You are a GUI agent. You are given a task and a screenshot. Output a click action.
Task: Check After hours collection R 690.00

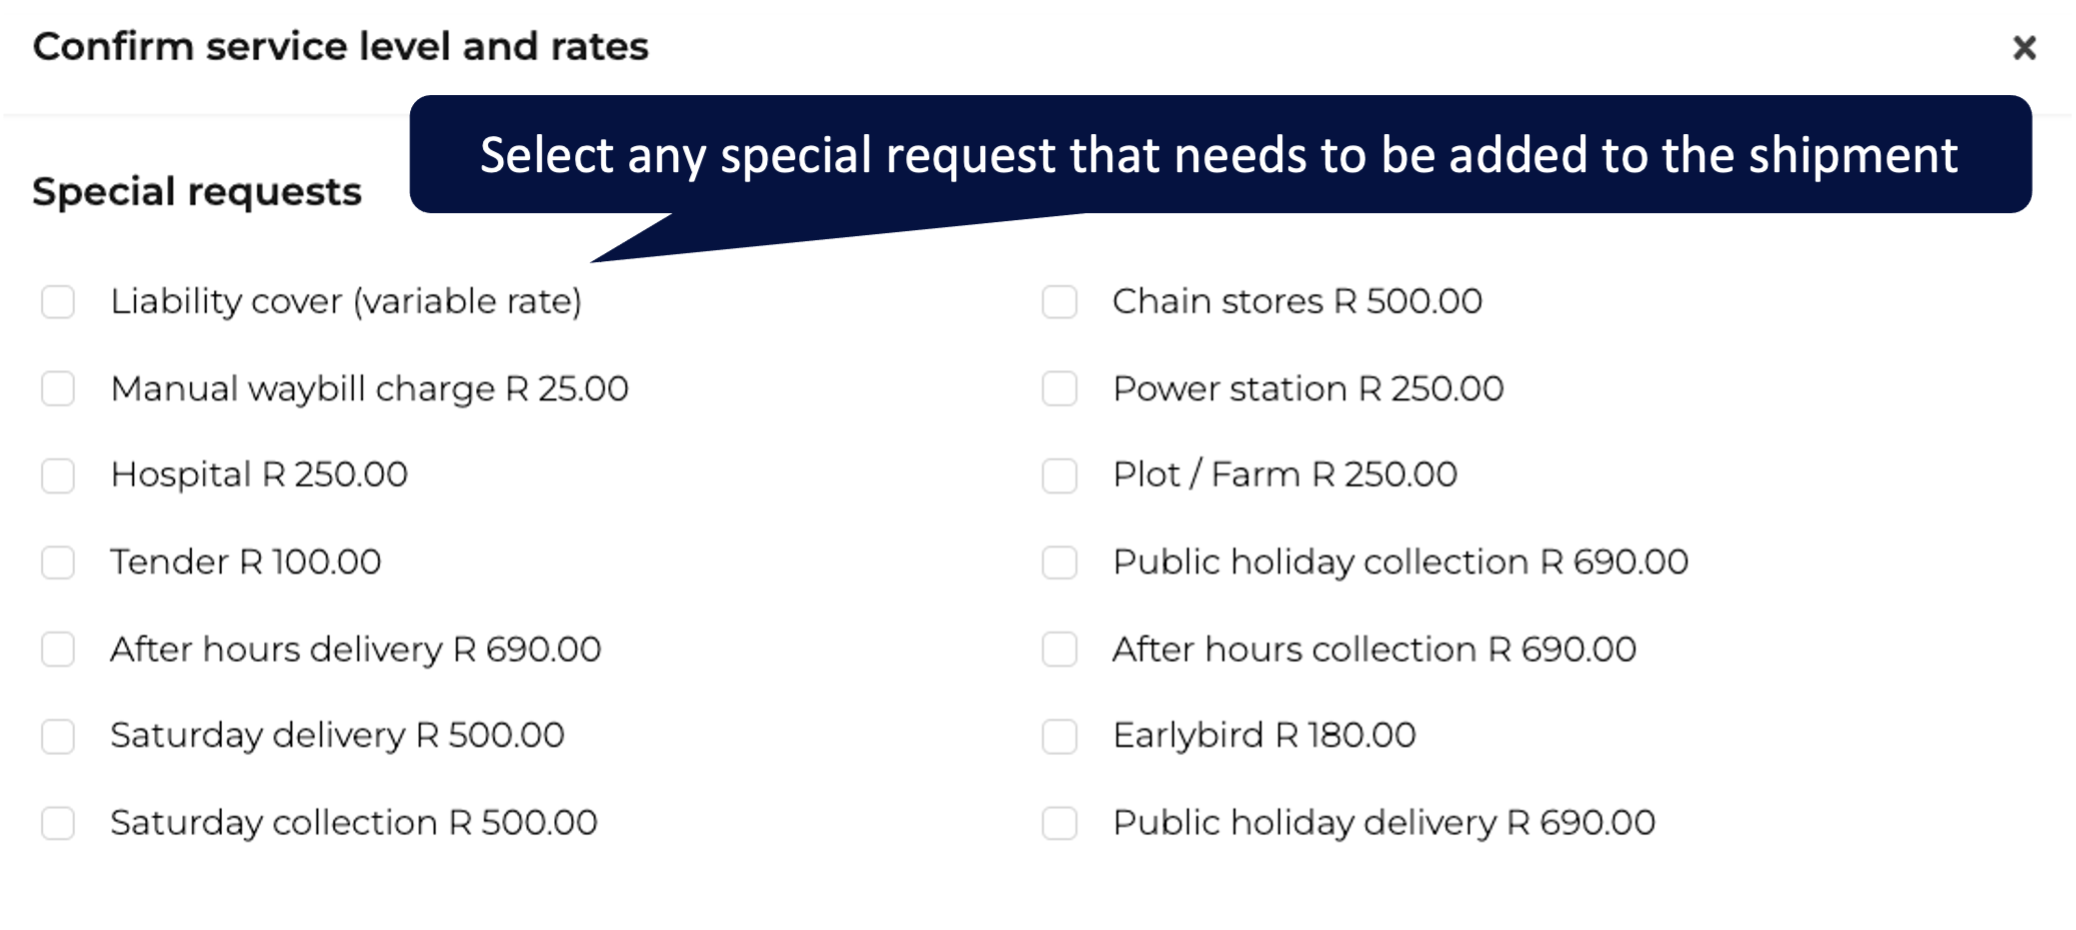[1059, 649]
